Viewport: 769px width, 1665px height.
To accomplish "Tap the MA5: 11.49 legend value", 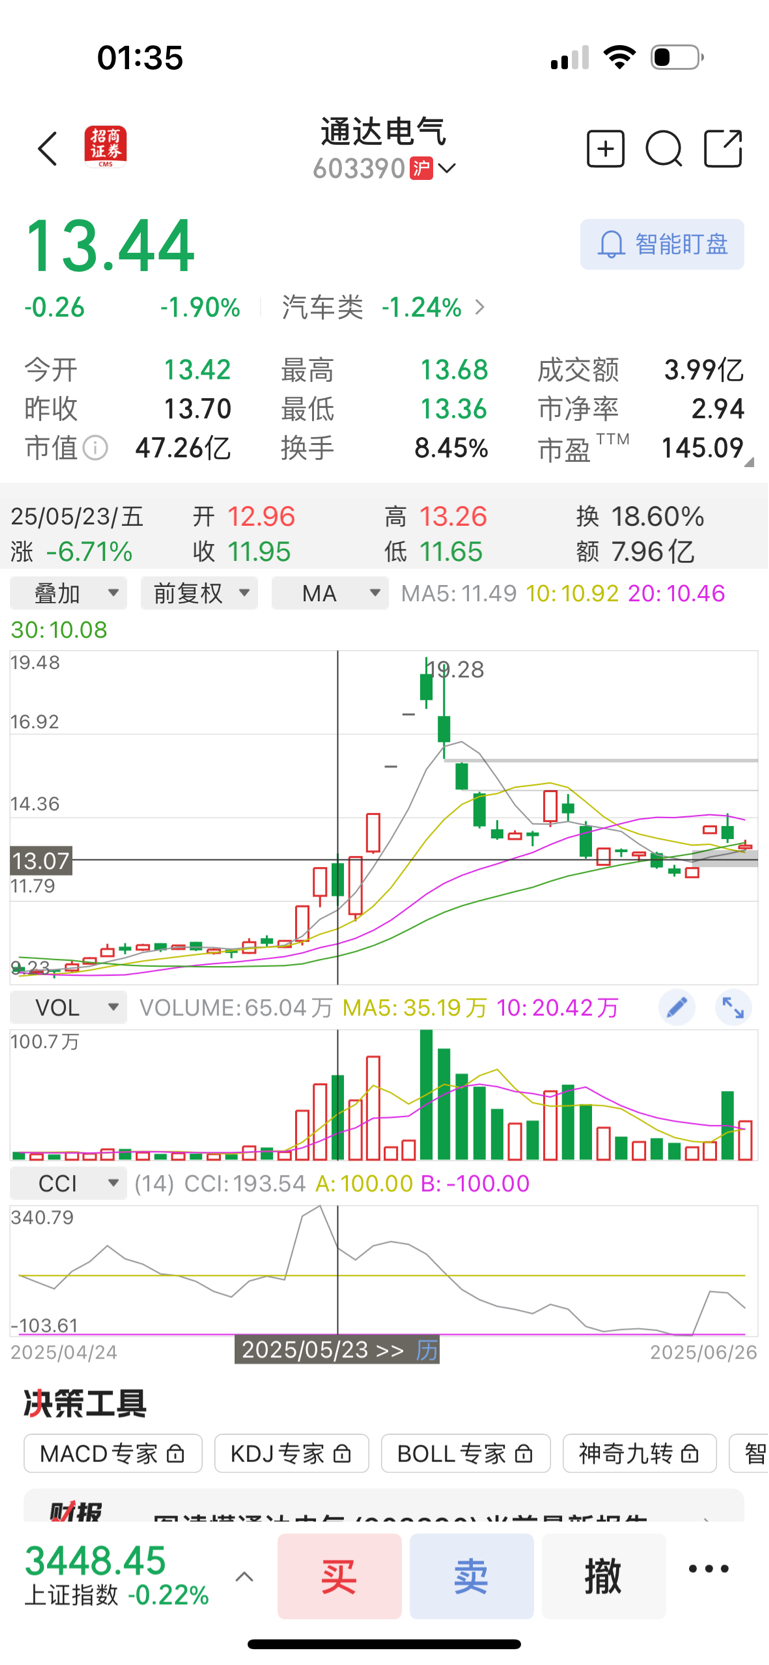I will coord(459,593).
